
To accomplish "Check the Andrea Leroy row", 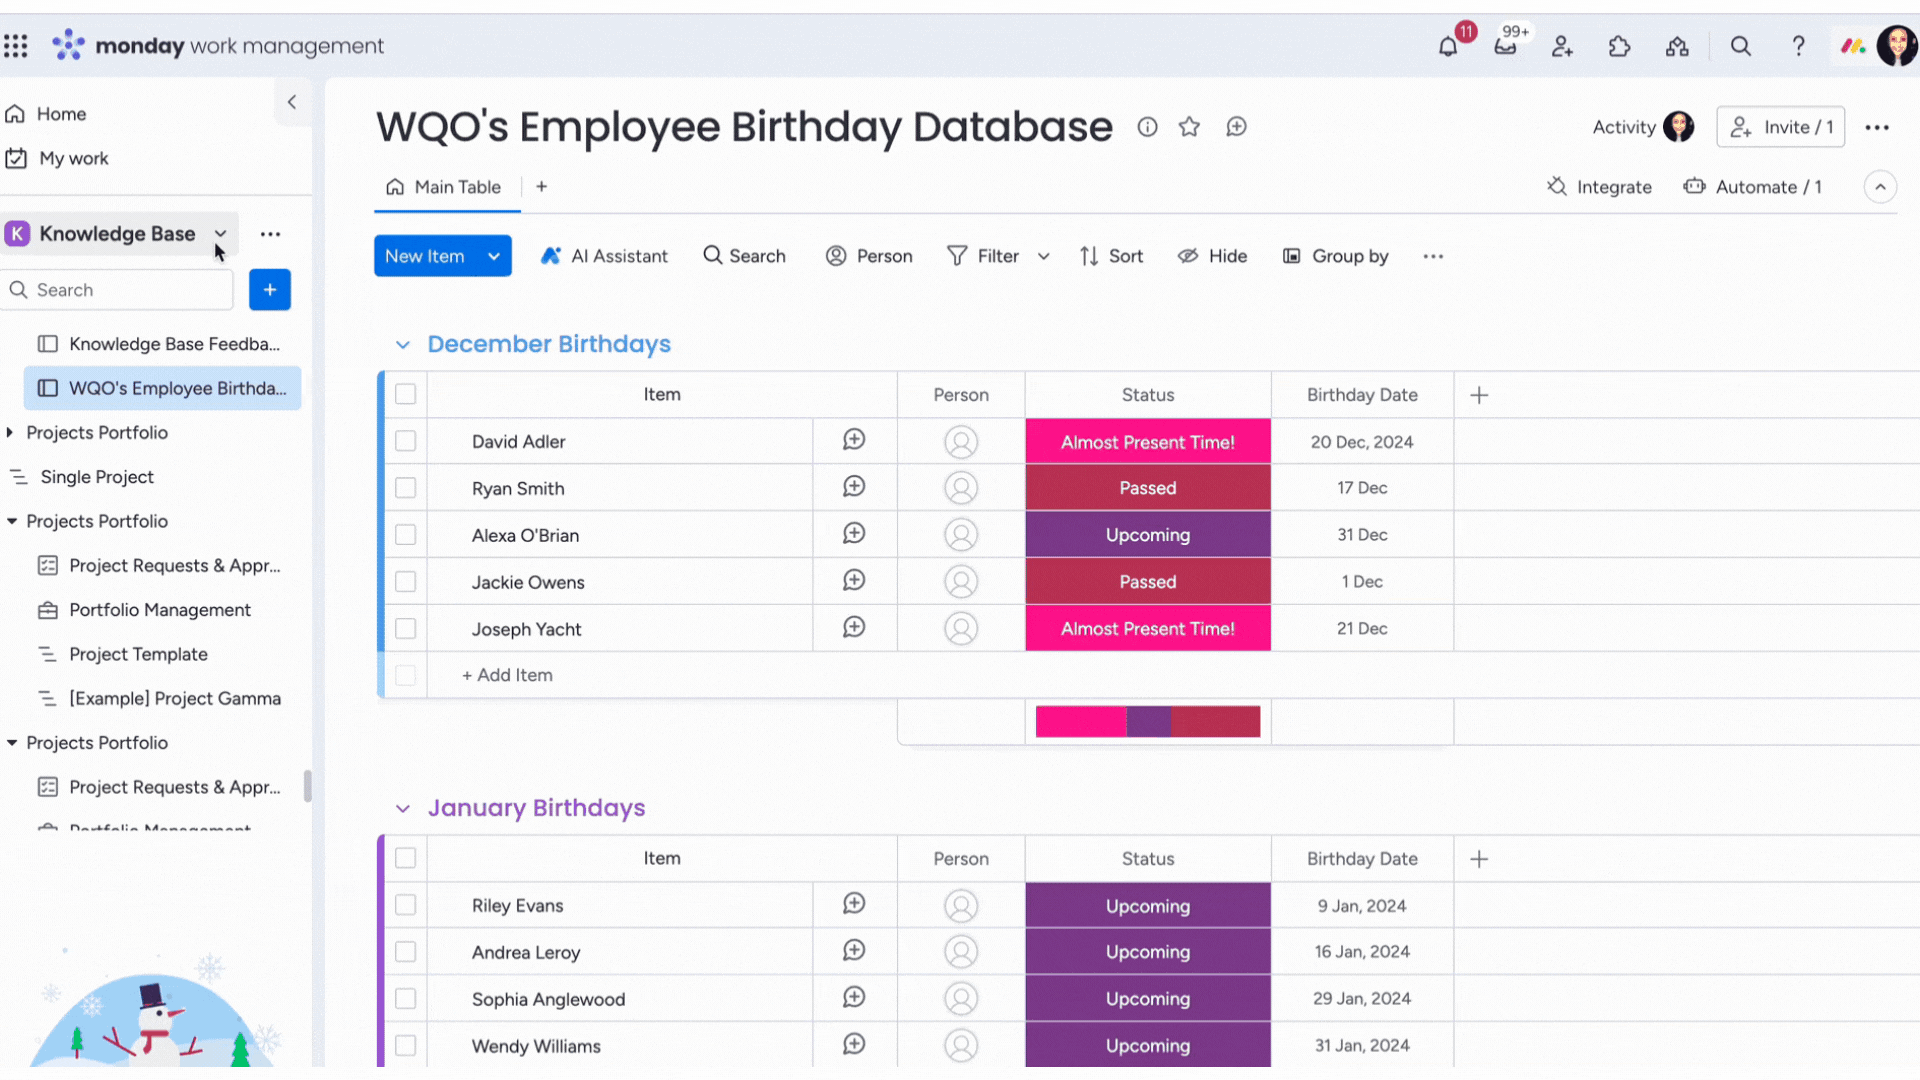I will coord(405,952).
